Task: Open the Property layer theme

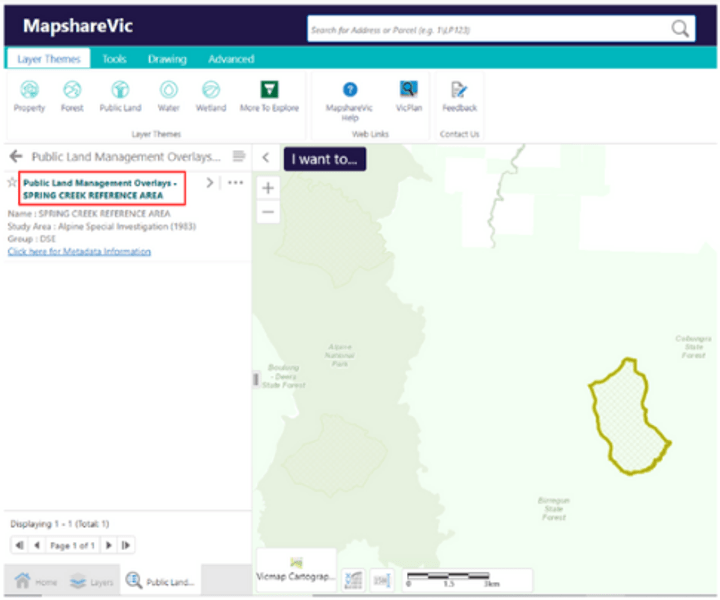Action: coord(29,96)
